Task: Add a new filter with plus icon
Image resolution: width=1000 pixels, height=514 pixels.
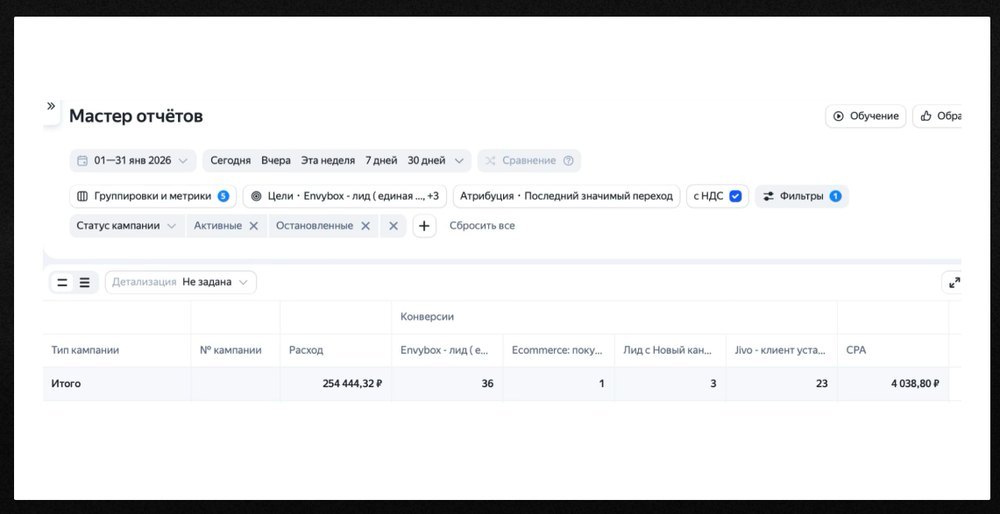Action: 424,226
